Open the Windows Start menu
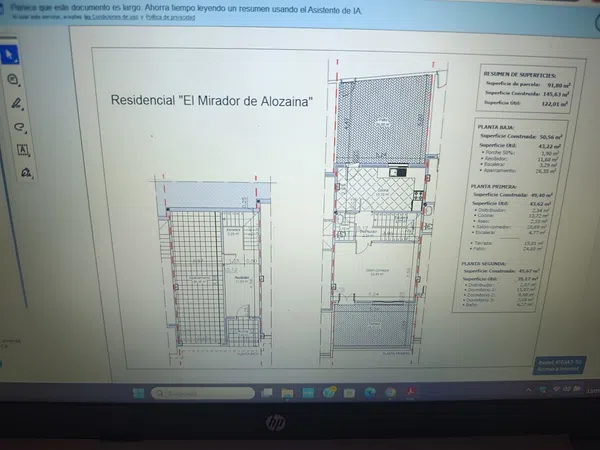The width and height of the screenshot is (600, 450). [x=138, y=393]
